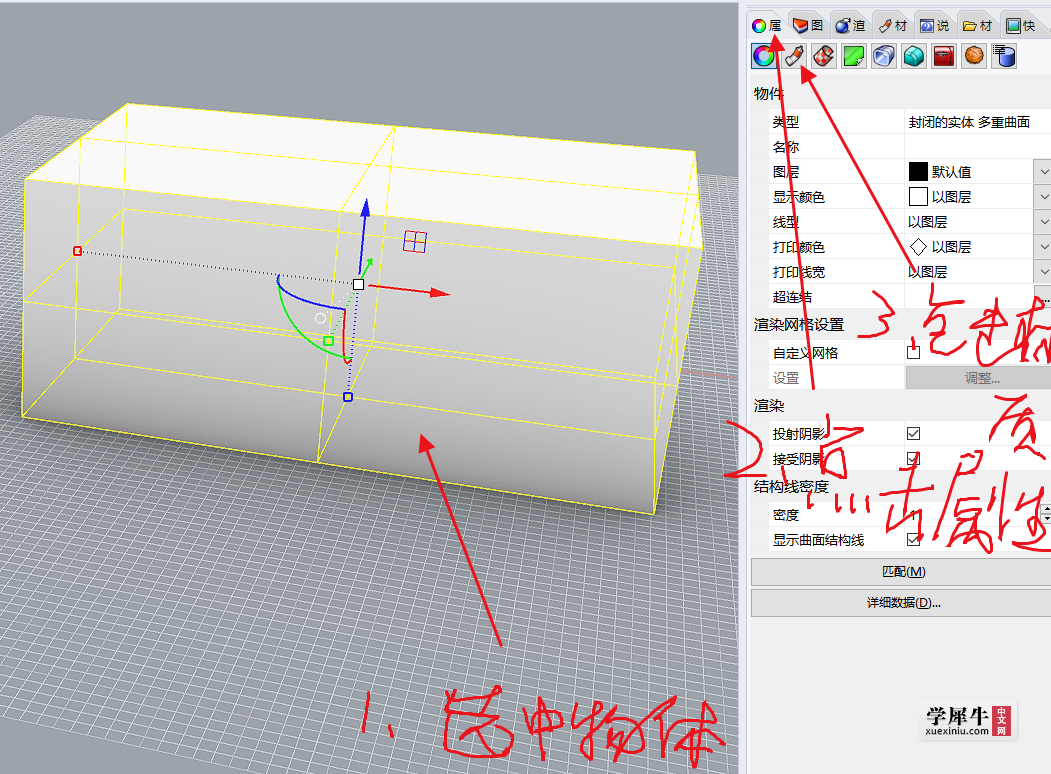This screenshot has width=1051, height=774.
Task: Toggle the 接受阴影 checkbox
Action: (x=914, y=458)
